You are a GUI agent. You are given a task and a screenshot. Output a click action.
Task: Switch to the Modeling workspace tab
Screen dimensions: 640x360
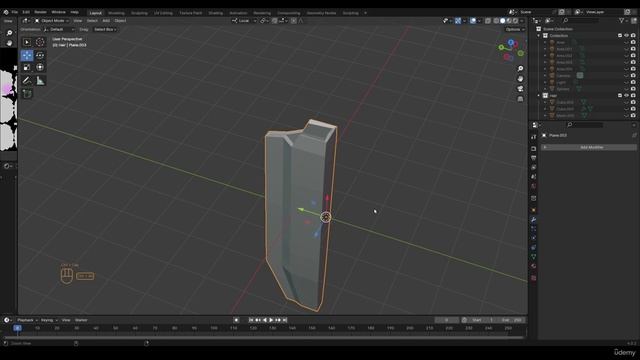click(116, 13)
